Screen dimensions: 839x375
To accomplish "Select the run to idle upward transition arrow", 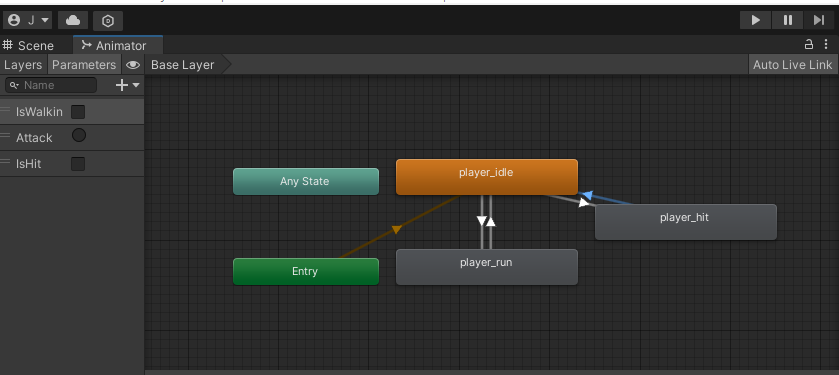I will tap(491, 221).
